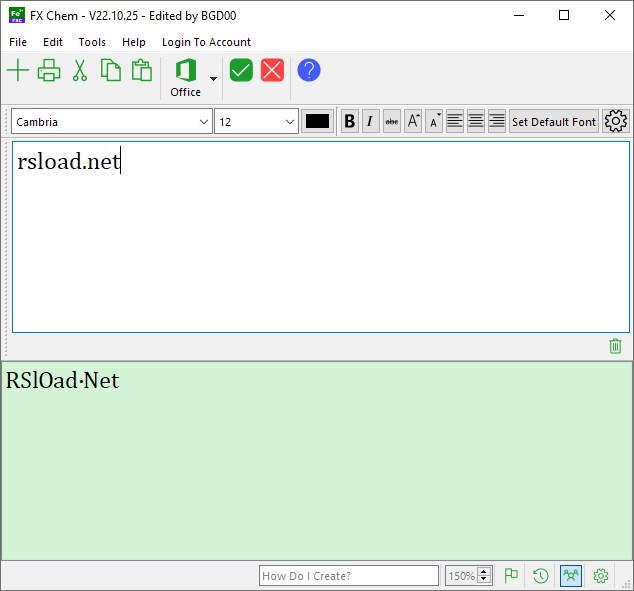Open the Office dropdown arrow

pyautogui.click(x=213, y=78)
